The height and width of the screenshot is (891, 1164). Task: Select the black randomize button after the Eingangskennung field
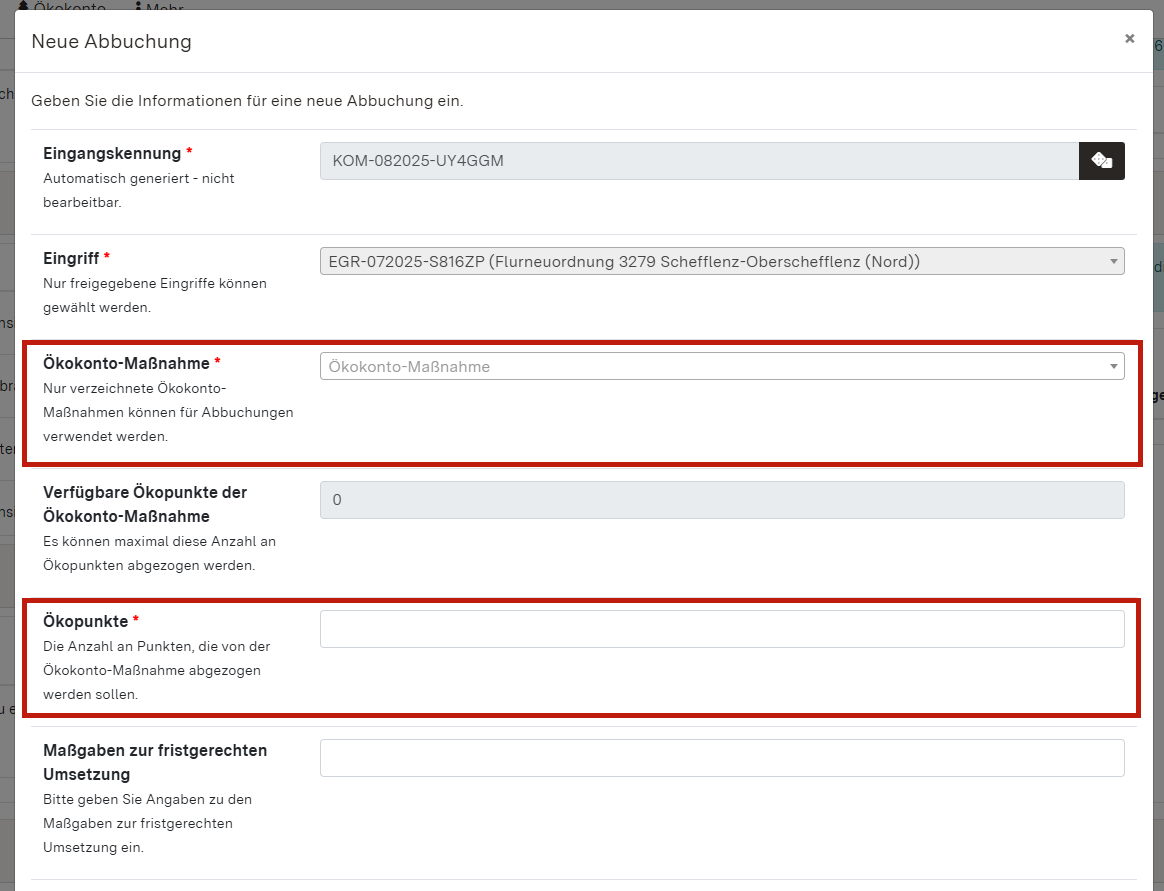pyautogui.click(x=1101, y=160)
